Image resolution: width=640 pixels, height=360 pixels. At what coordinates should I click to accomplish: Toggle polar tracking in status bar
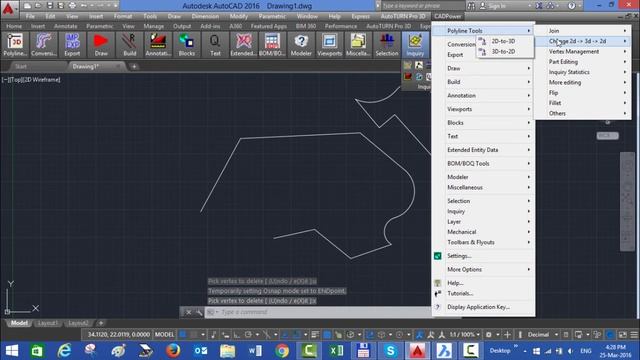(x=248, y=335)
